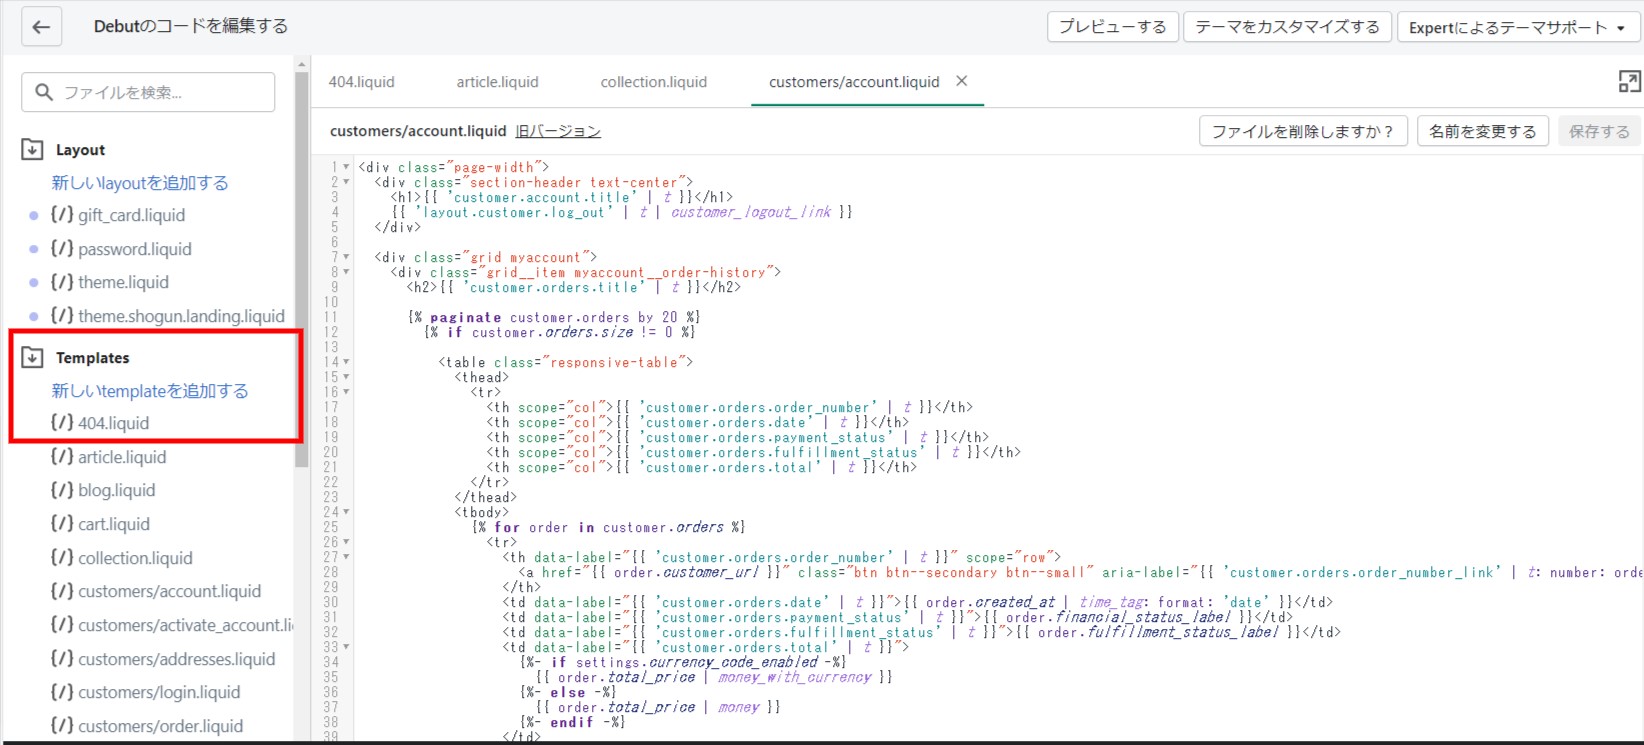Click テーマをカスタマイズする button

[x=1287, y=27]
